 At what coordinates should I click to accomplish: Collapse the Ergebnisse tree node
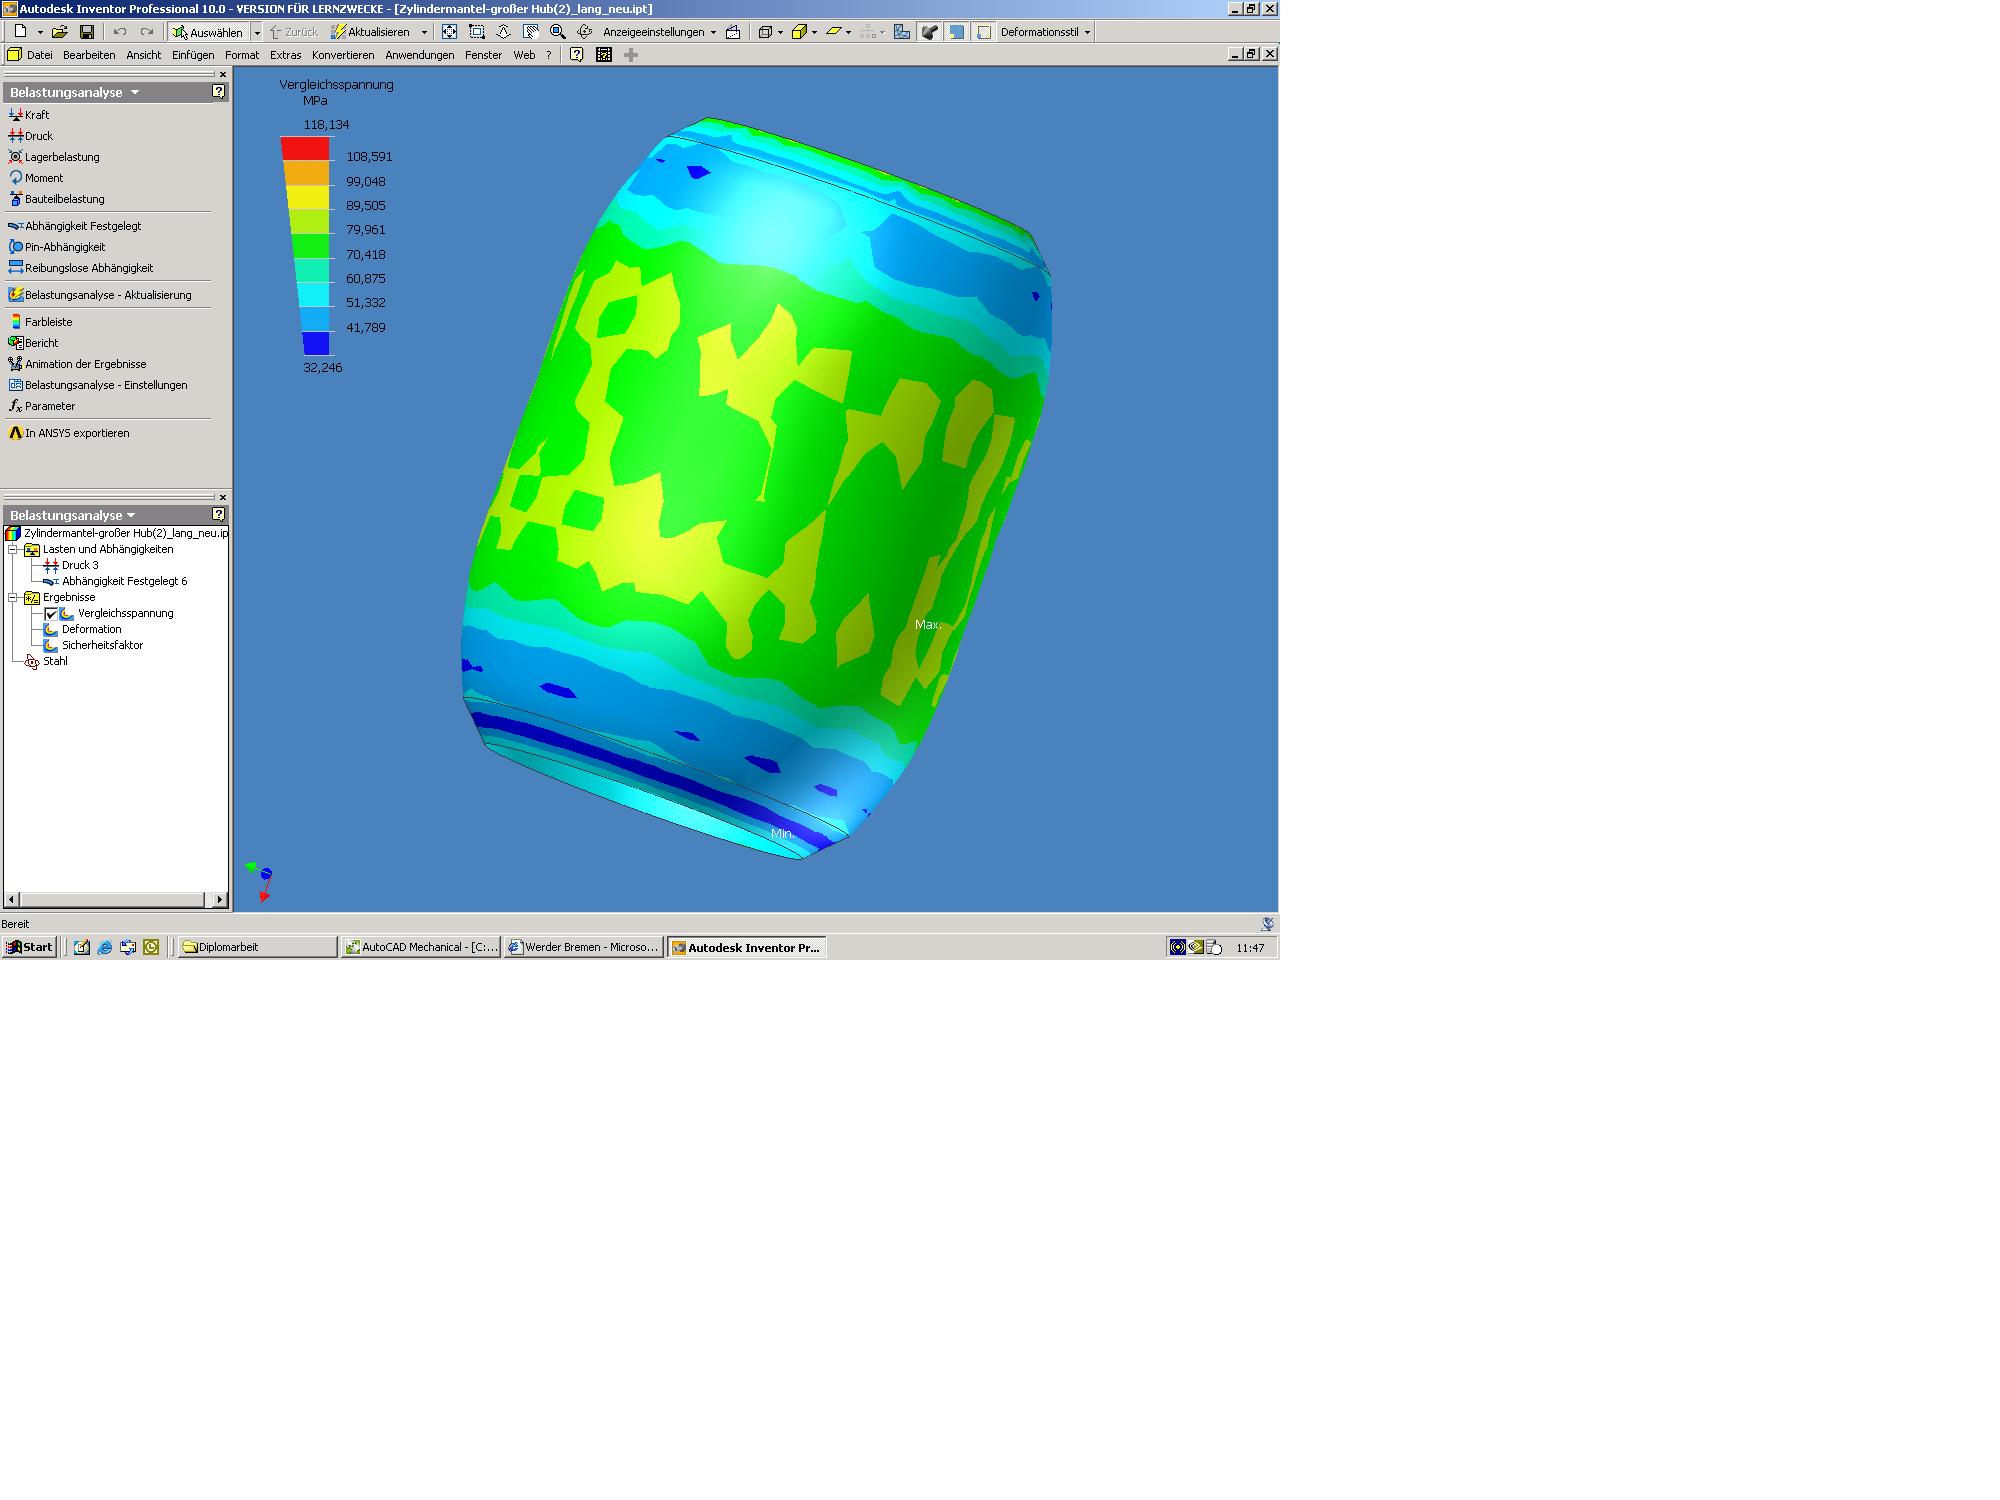tap(13, 598)
